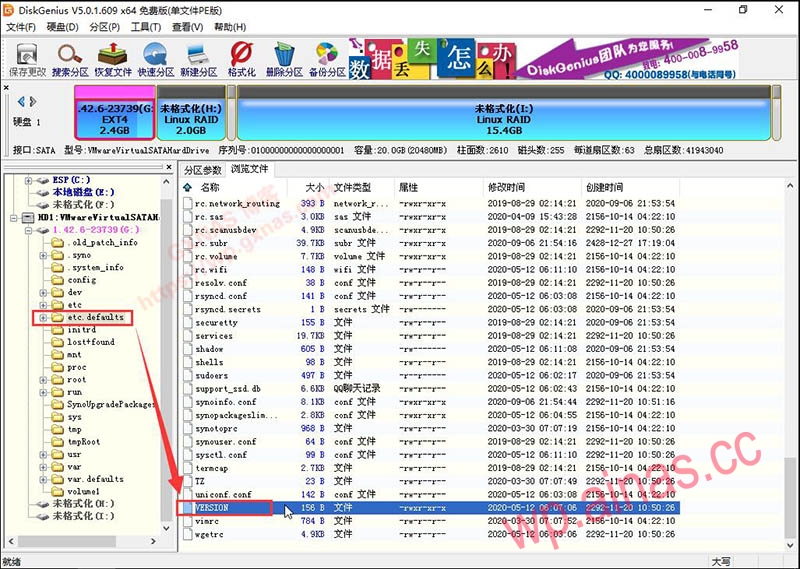Choose the Format (格式化) toolbar icon

click(241, 60)
